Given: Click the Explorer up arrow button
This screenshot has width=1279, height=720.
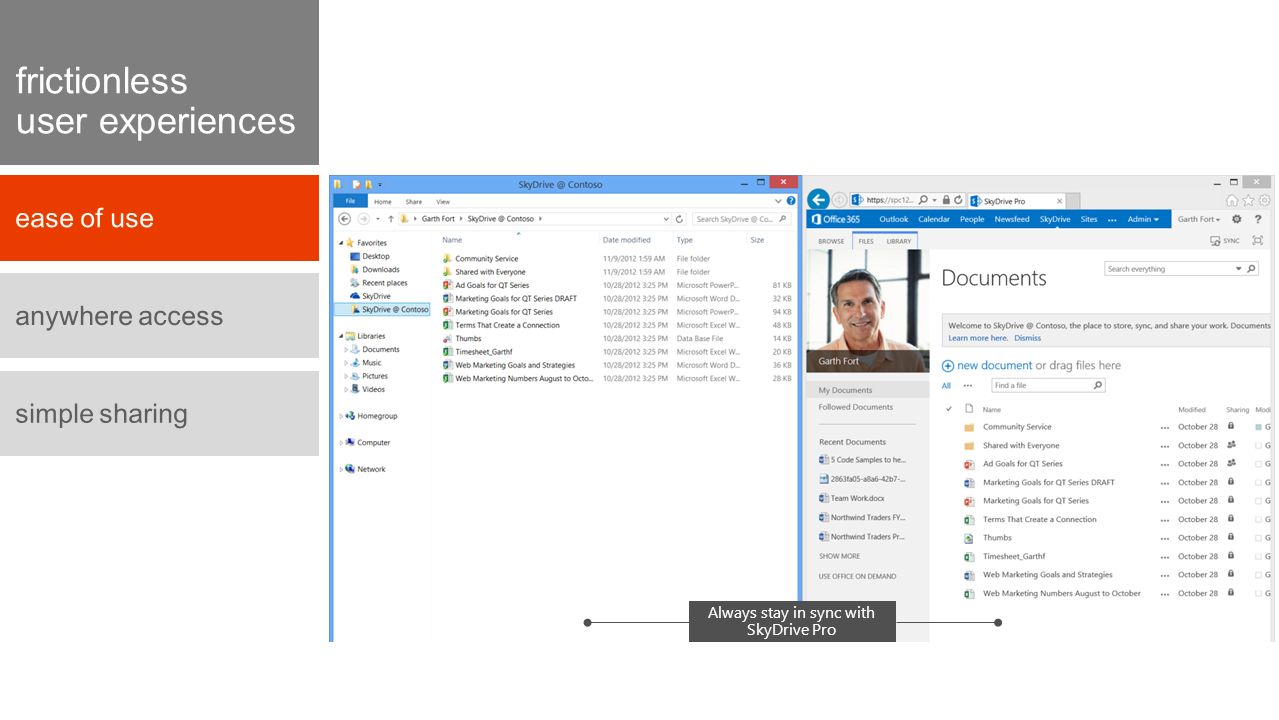Looking at the screenshot, I should [390, 219].
